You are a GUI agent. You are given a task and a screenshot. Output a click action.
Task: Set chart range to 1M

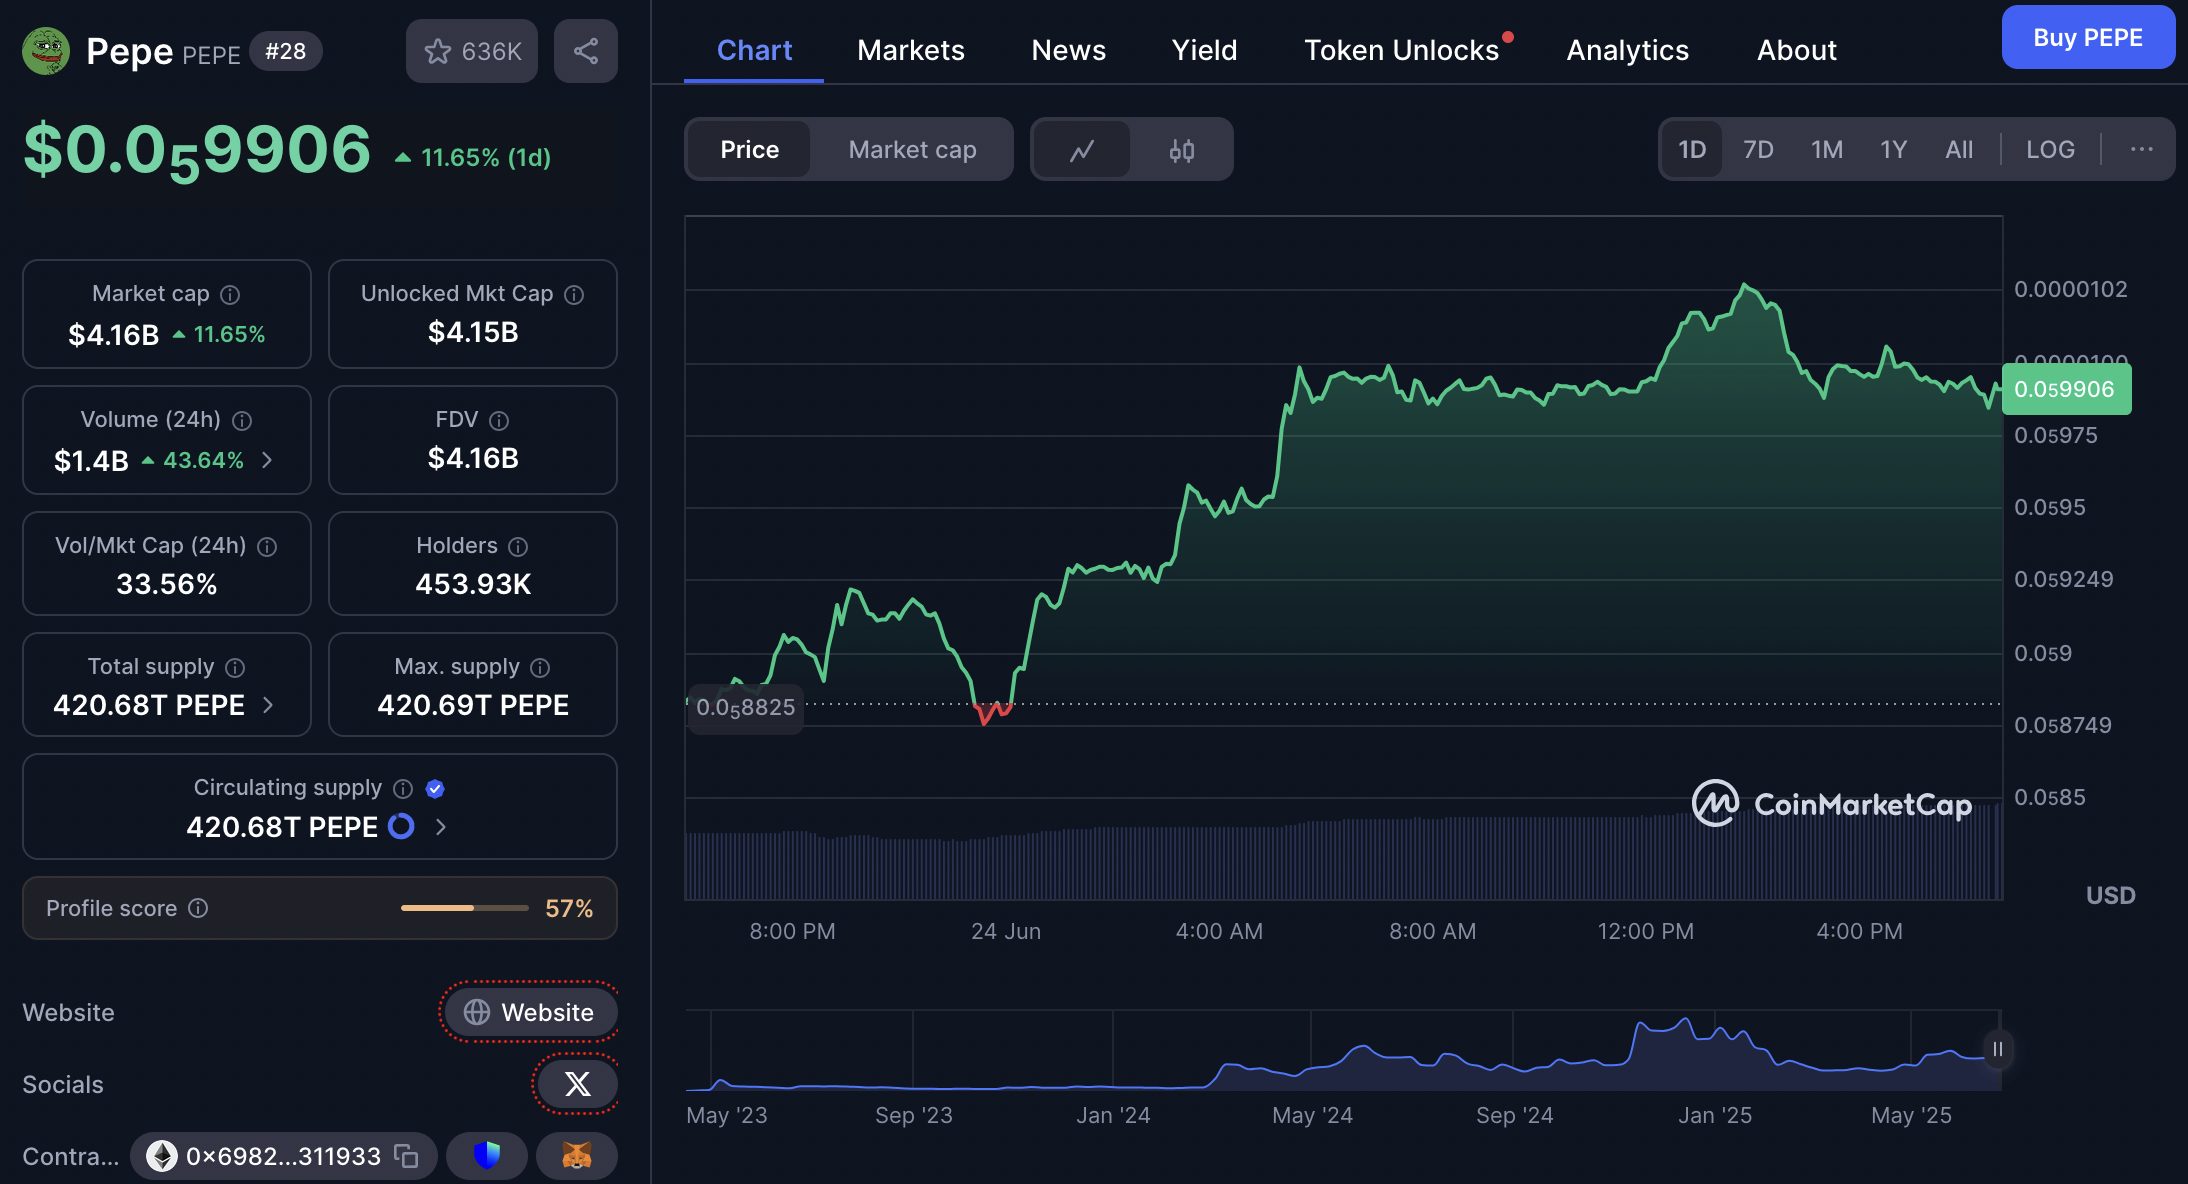click(x=1827, y=150)
